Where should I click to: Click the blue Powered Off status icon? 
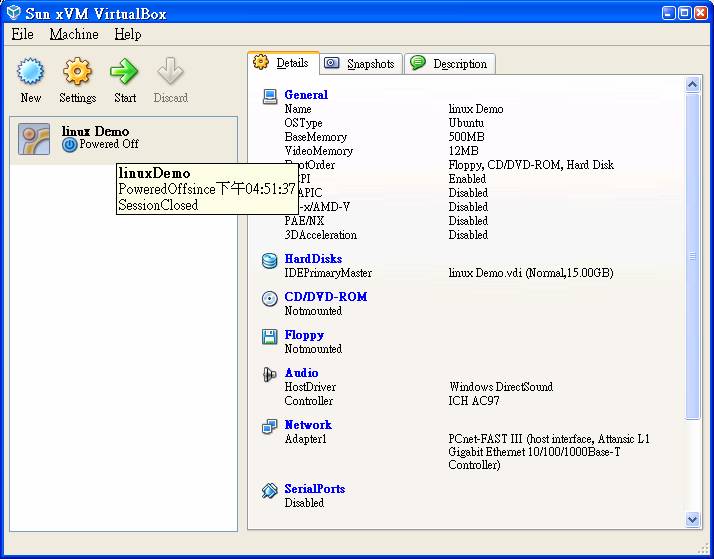coord(70,145)
